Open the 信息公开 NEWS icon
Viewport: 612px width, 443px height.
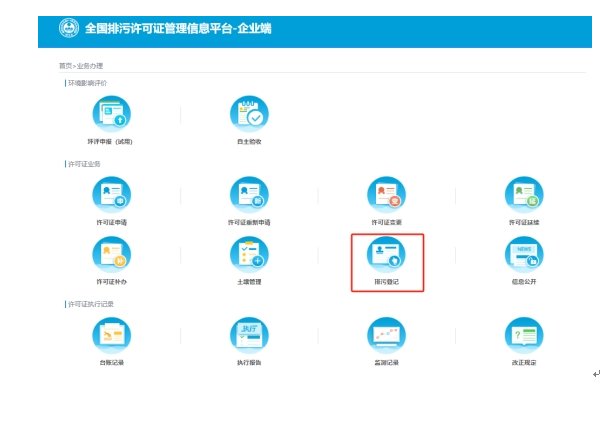click(524, 254)
